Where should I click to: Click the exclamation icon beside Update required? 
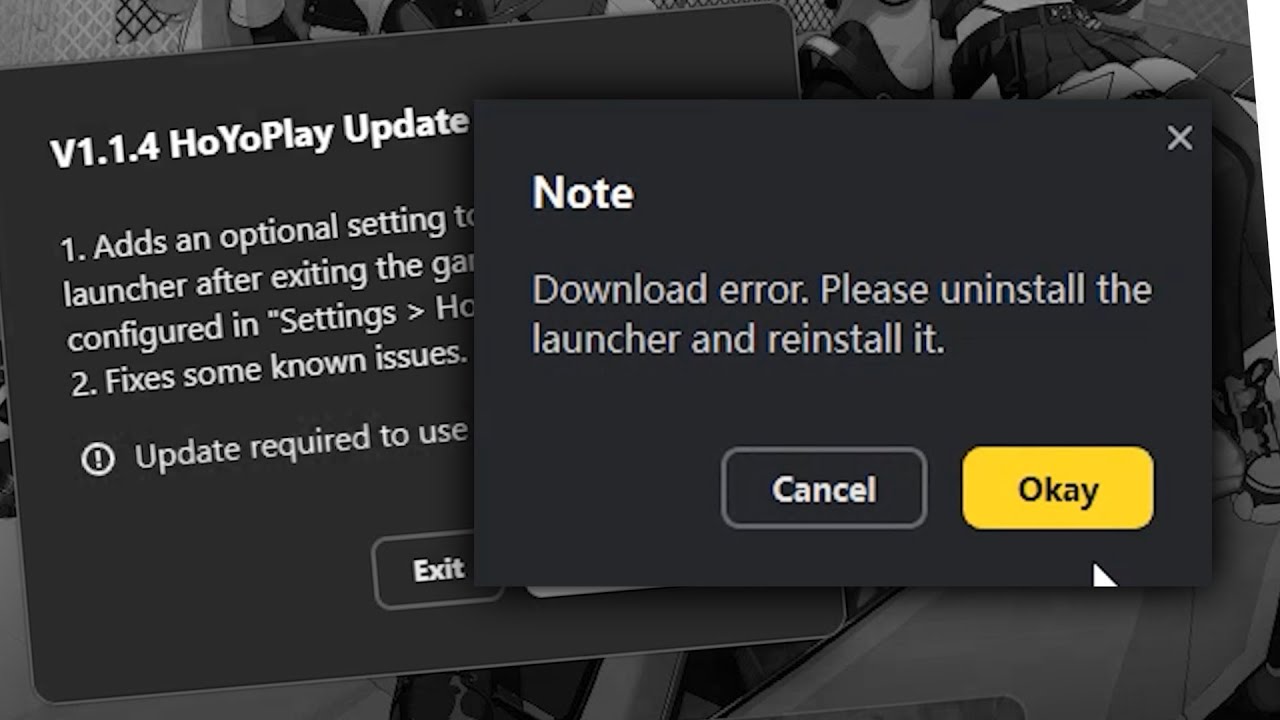[98, 459]
